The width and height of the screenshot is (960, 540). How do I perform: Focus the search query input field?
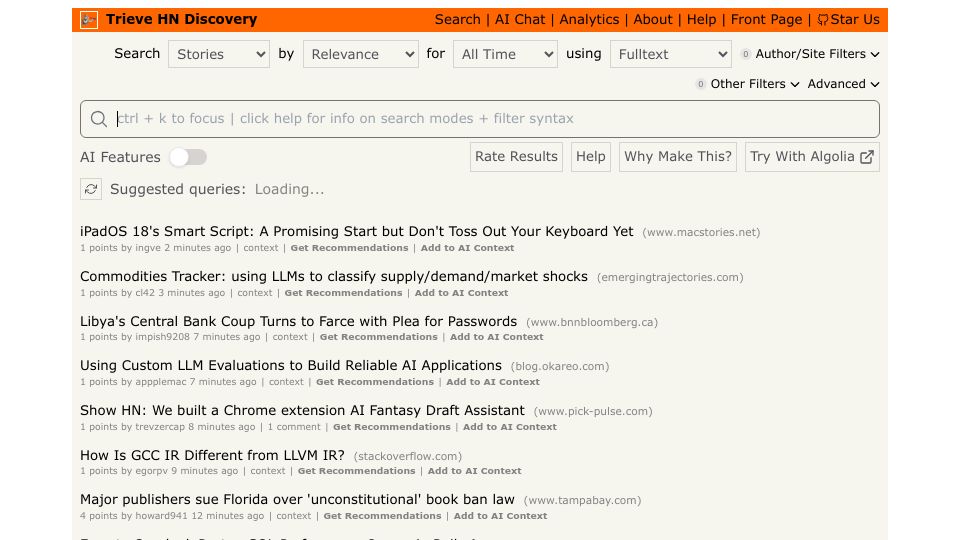pyautogui.click(x=479, y=119)
